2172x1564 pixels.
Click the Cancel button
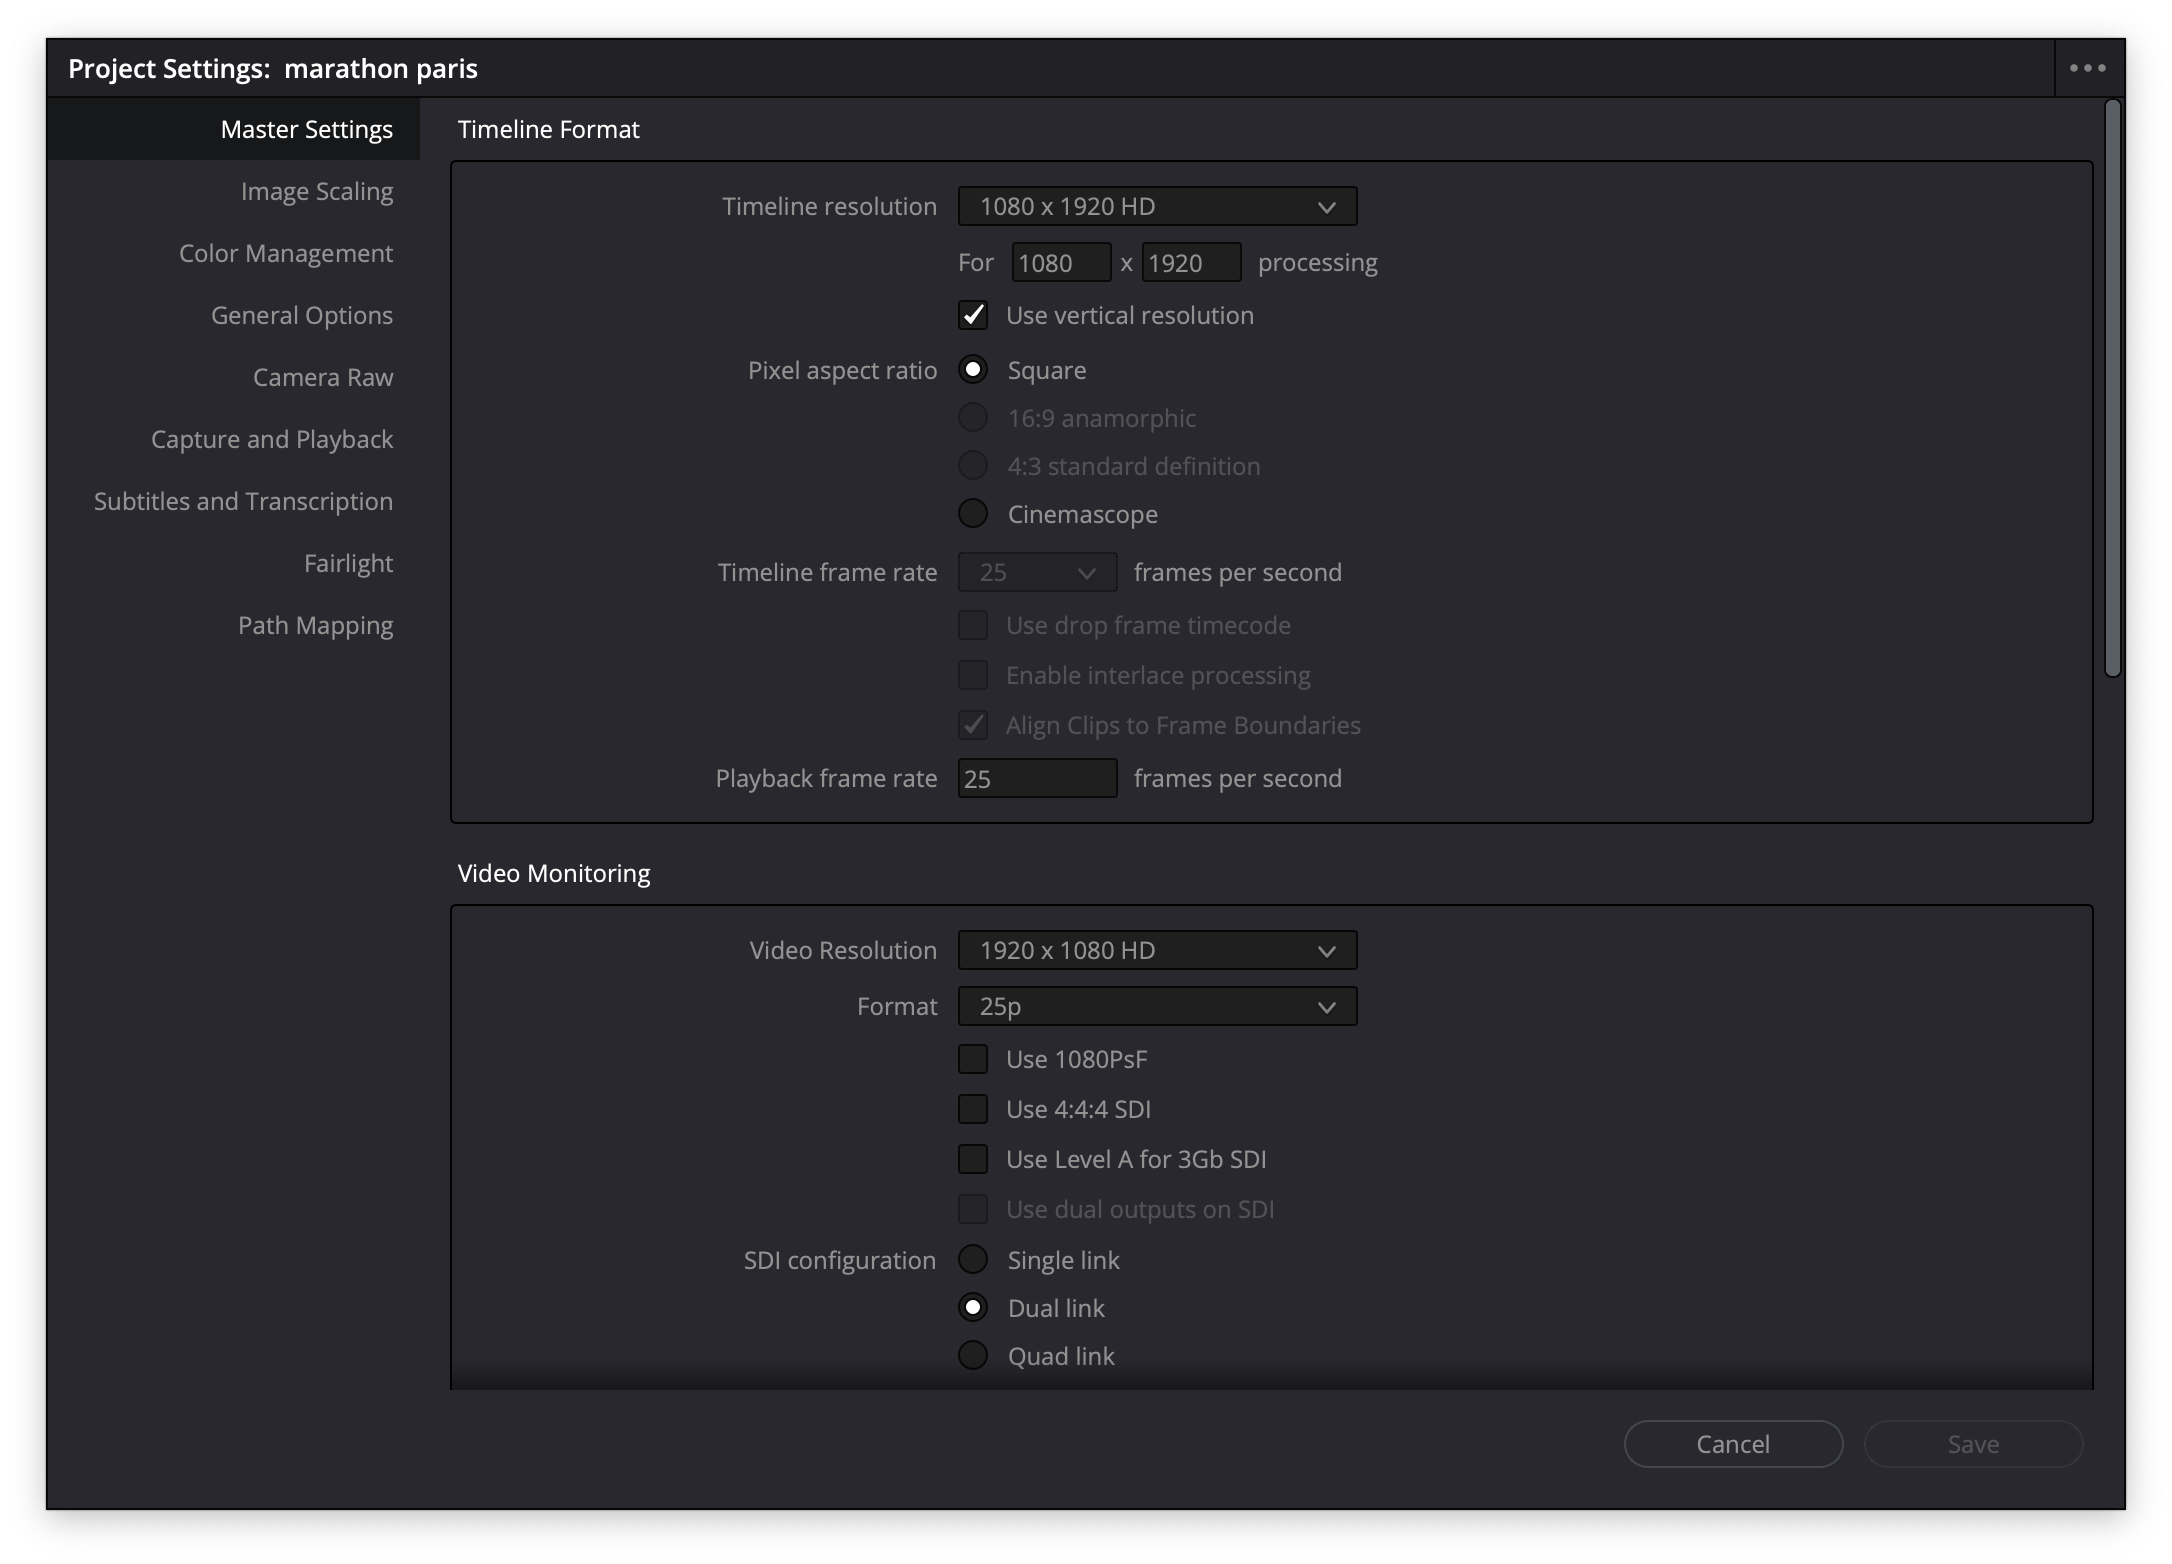point(1733,1444)
